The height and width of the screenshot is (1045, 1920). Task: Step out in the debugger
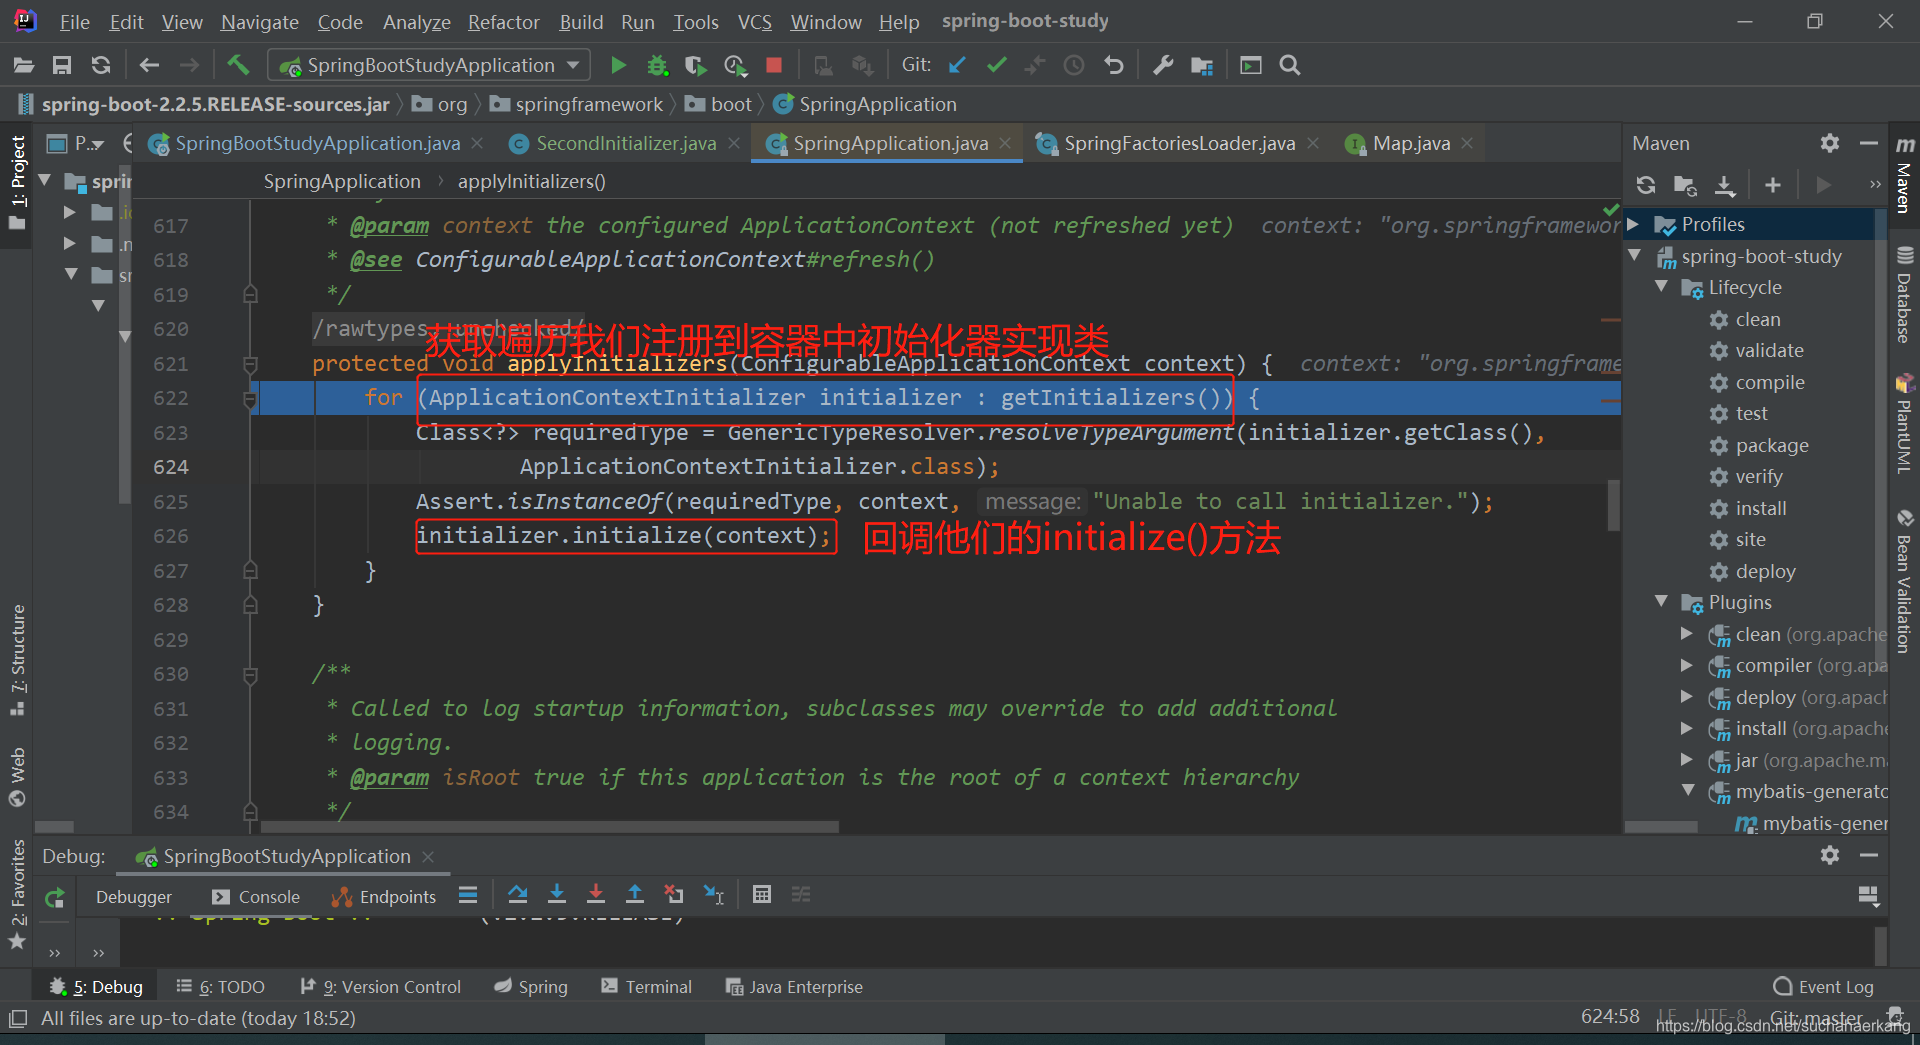(x=635, y=894)
